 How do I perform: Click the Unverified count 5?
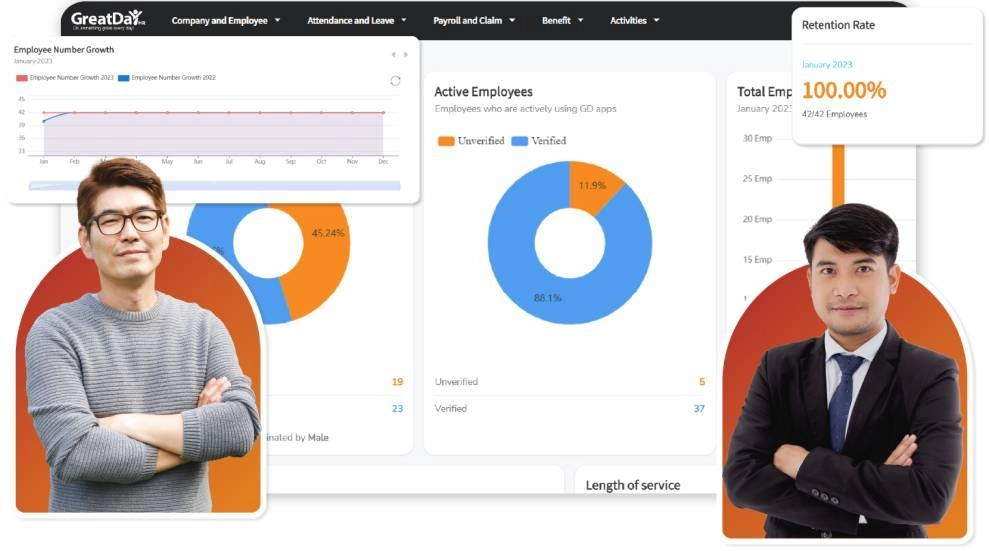pyautogui.click(x=701, y=382)
